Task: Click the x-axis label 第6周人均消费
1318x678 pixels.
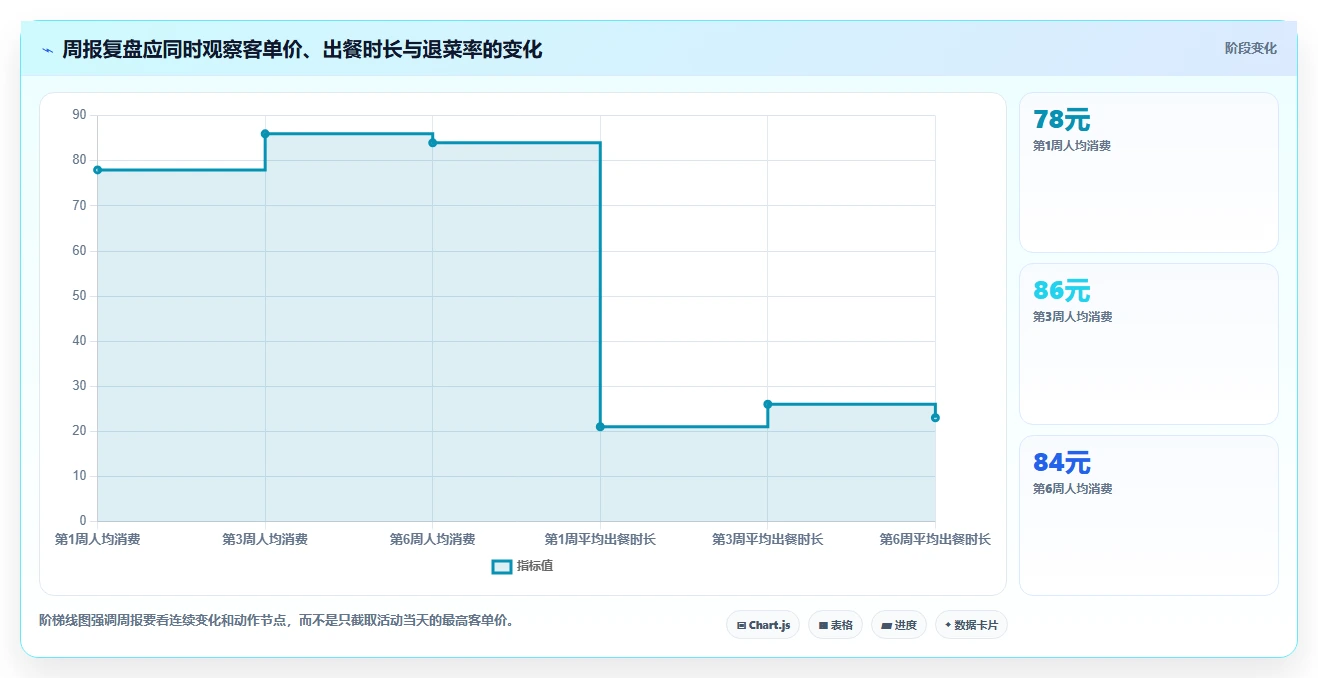Action: (x=433, y=540)
